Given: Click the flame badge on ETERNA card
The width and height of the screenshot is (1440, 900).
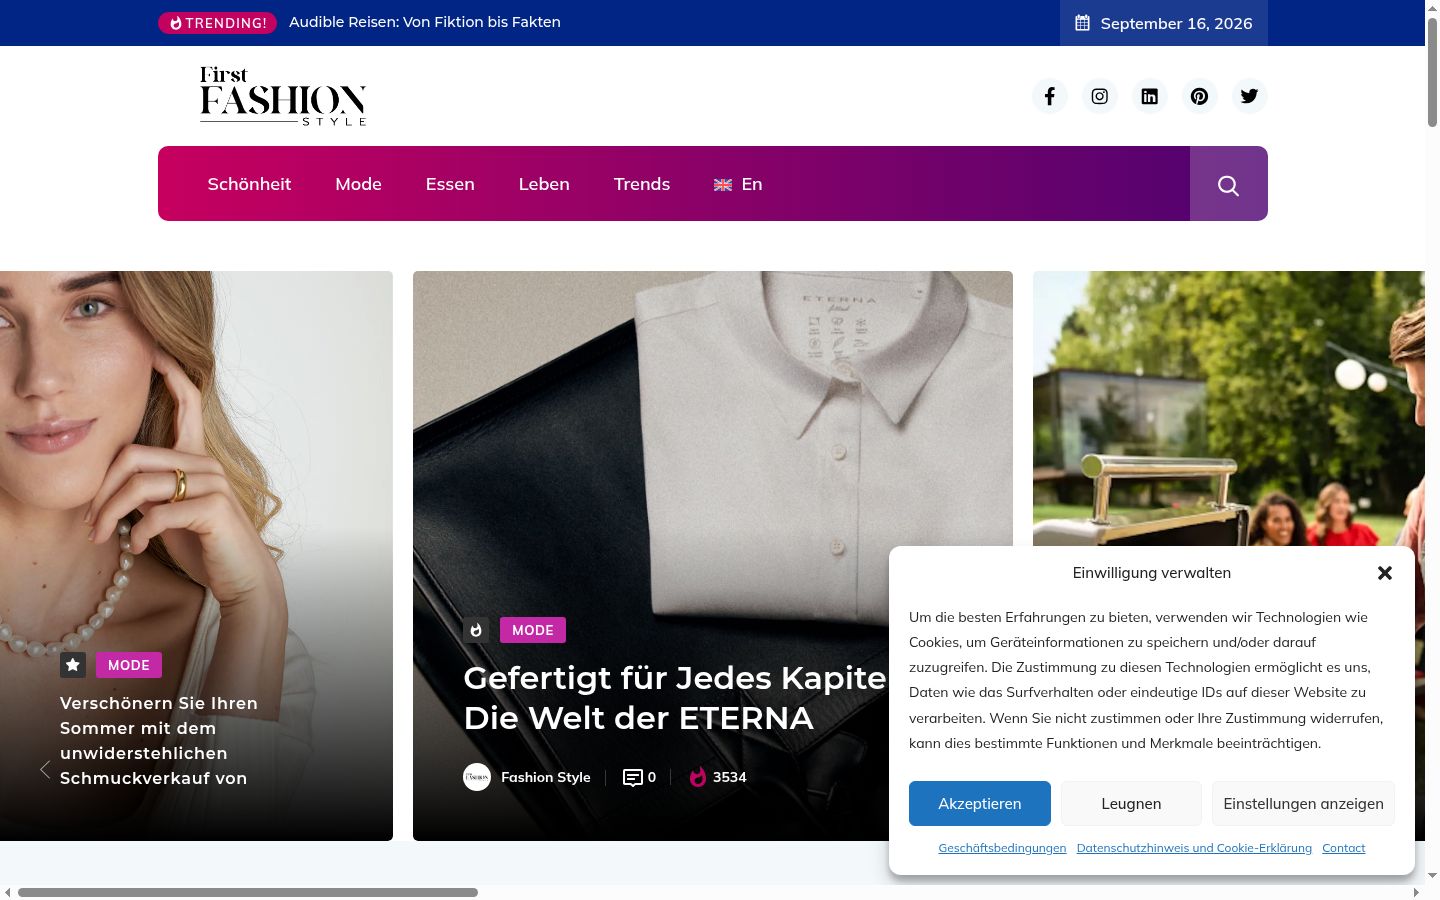Looking at the screenshot, I should 476,630.
